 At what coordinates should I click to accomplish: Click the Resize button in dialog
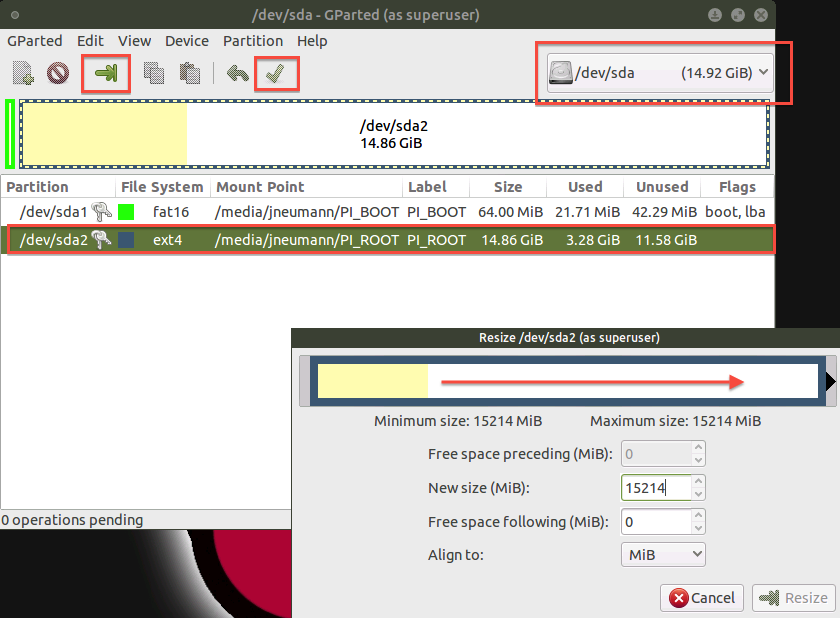(x=794, y=598)
